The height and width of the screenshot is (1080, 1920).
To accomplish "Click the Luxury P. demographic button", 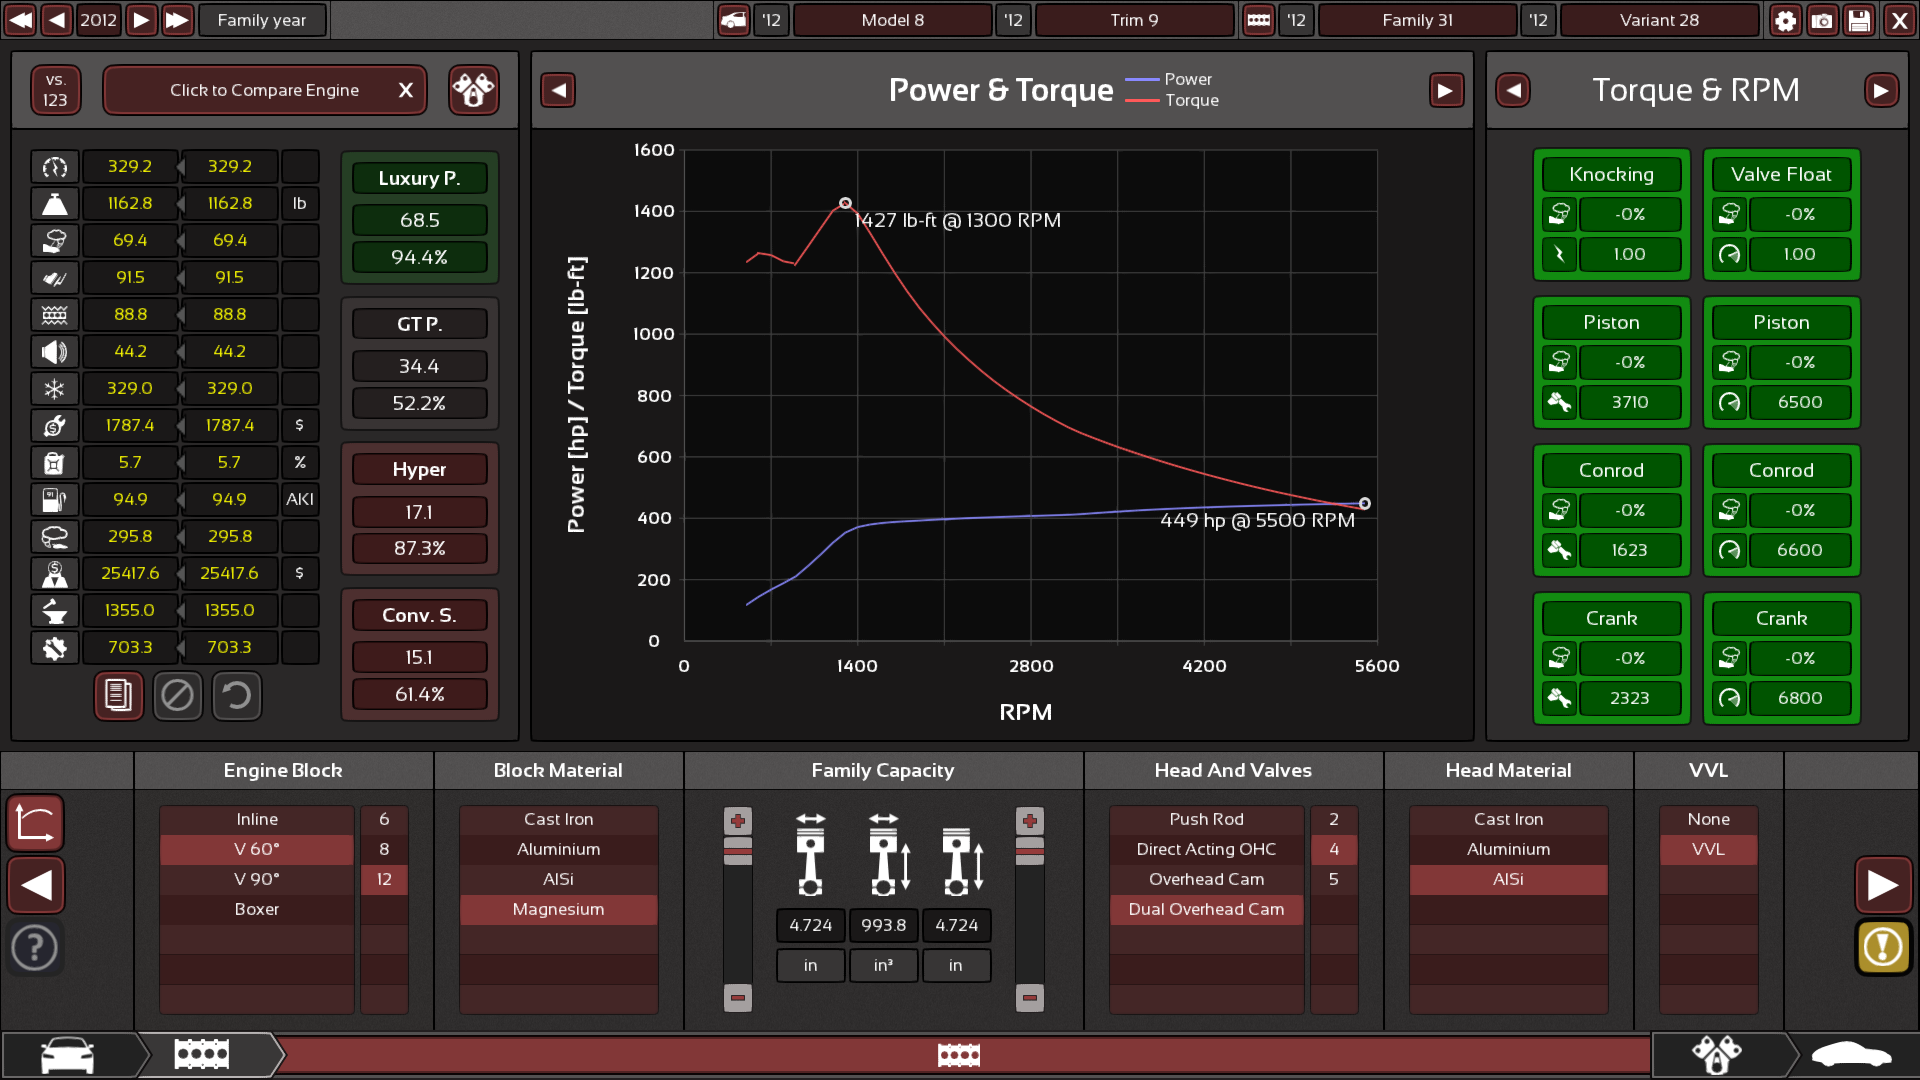I will coord(419,179).
